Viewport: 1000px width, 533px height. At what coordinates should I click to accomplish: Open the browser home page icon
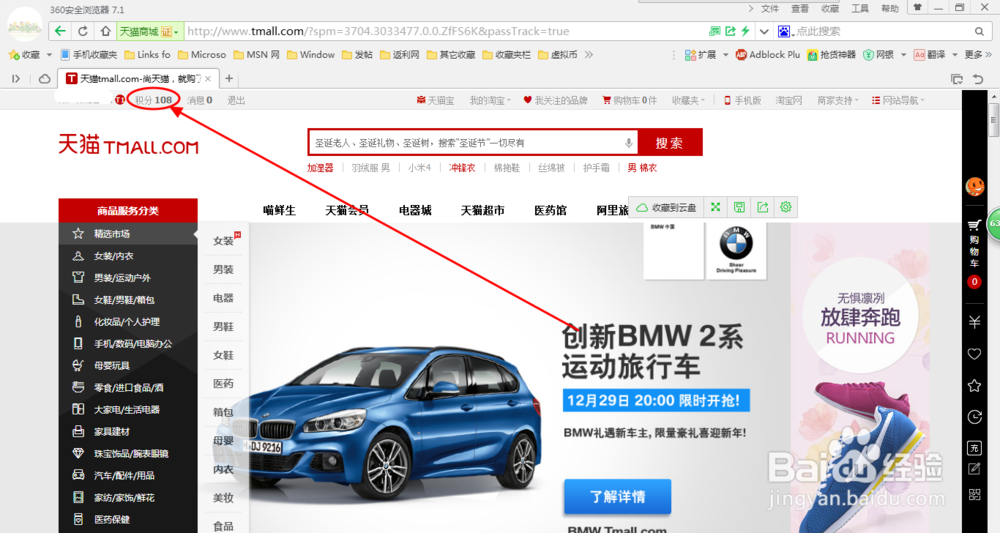(x=105, y=31)
